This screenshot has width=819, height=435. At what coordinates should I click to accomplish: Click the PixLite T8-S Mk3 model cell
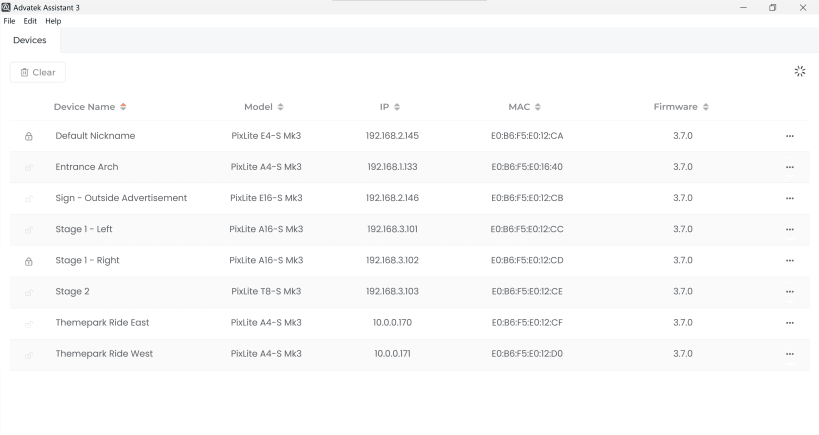click(x=266, y=291)
